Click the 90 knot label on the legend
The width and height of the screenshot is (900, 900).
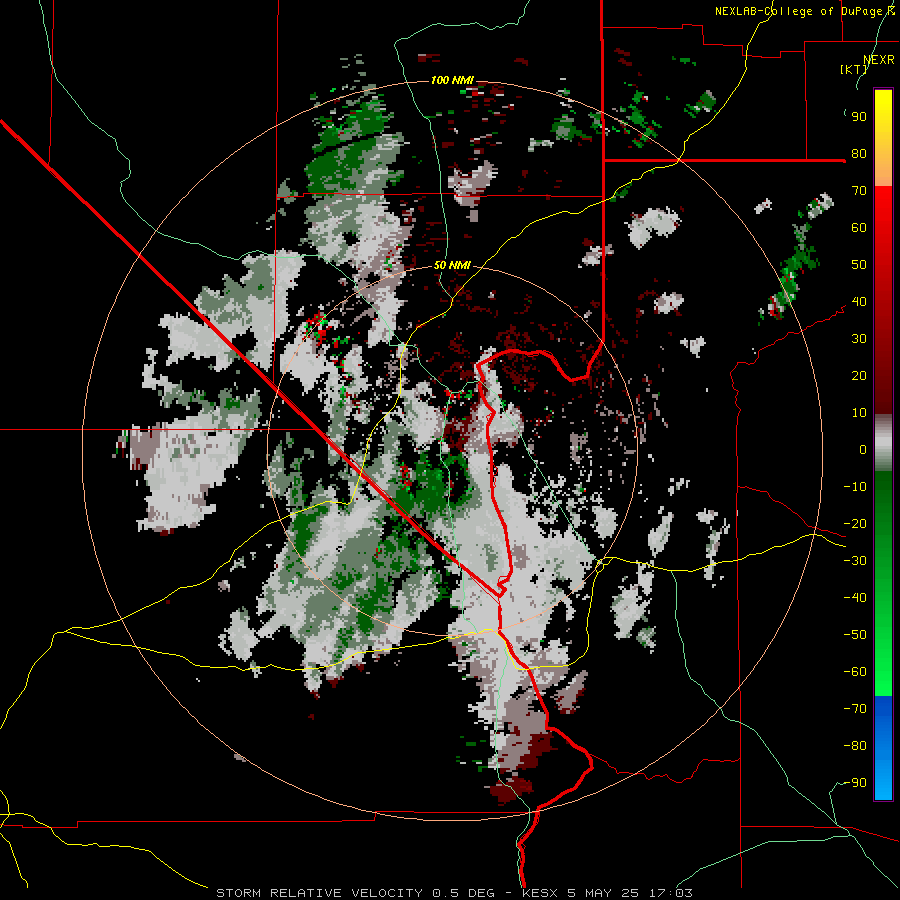(859, 117)
